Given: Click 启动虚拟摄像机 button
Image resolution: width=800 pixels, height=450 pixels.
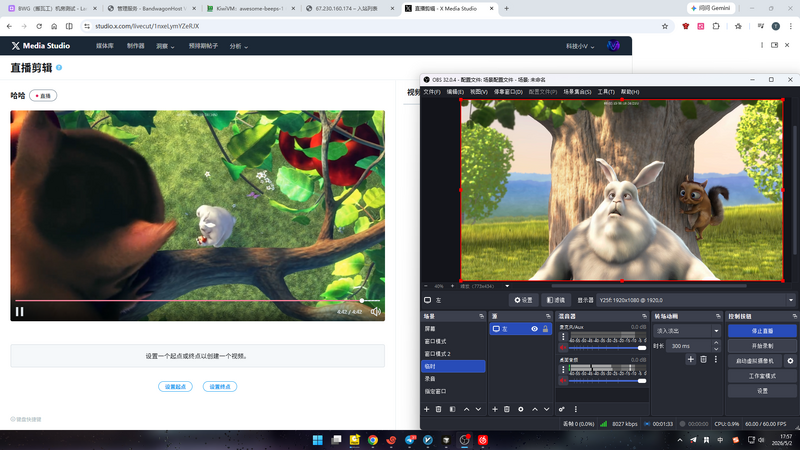Looking at the screenshot, I should [x=755, y=361].
